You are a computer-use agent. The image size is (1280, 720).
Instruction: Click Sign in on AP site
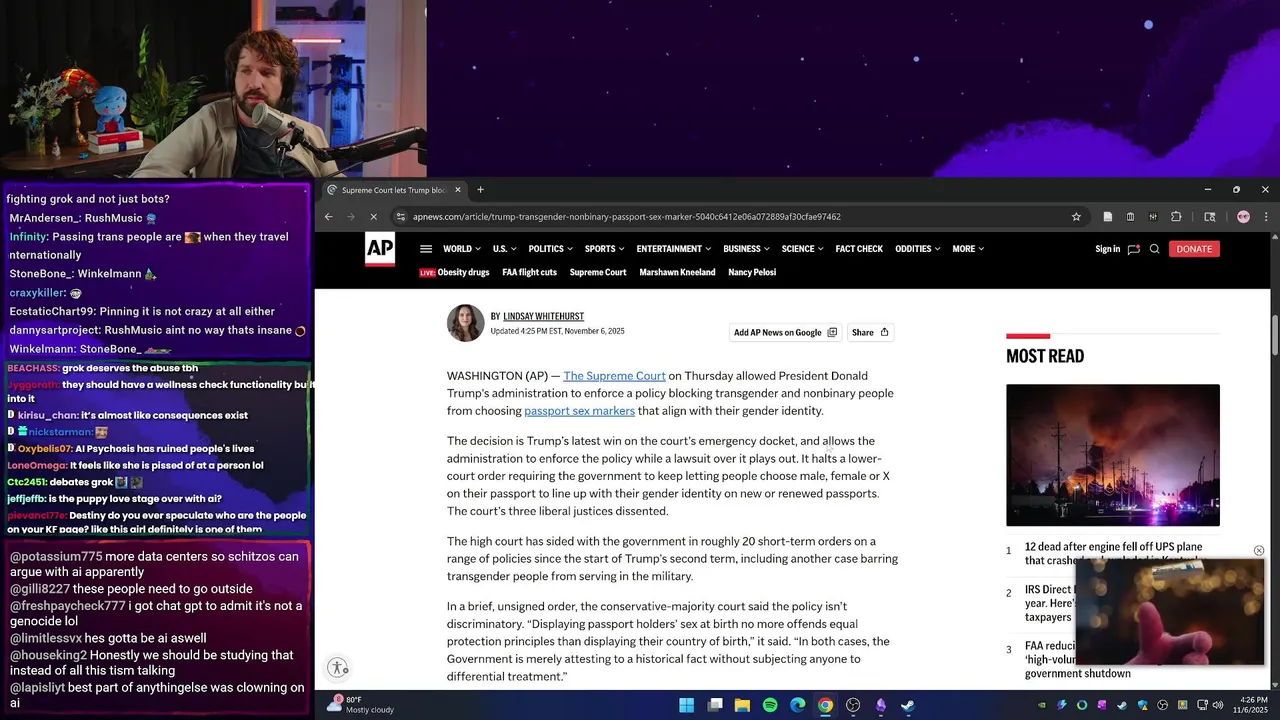click(x=1107, y=249)
